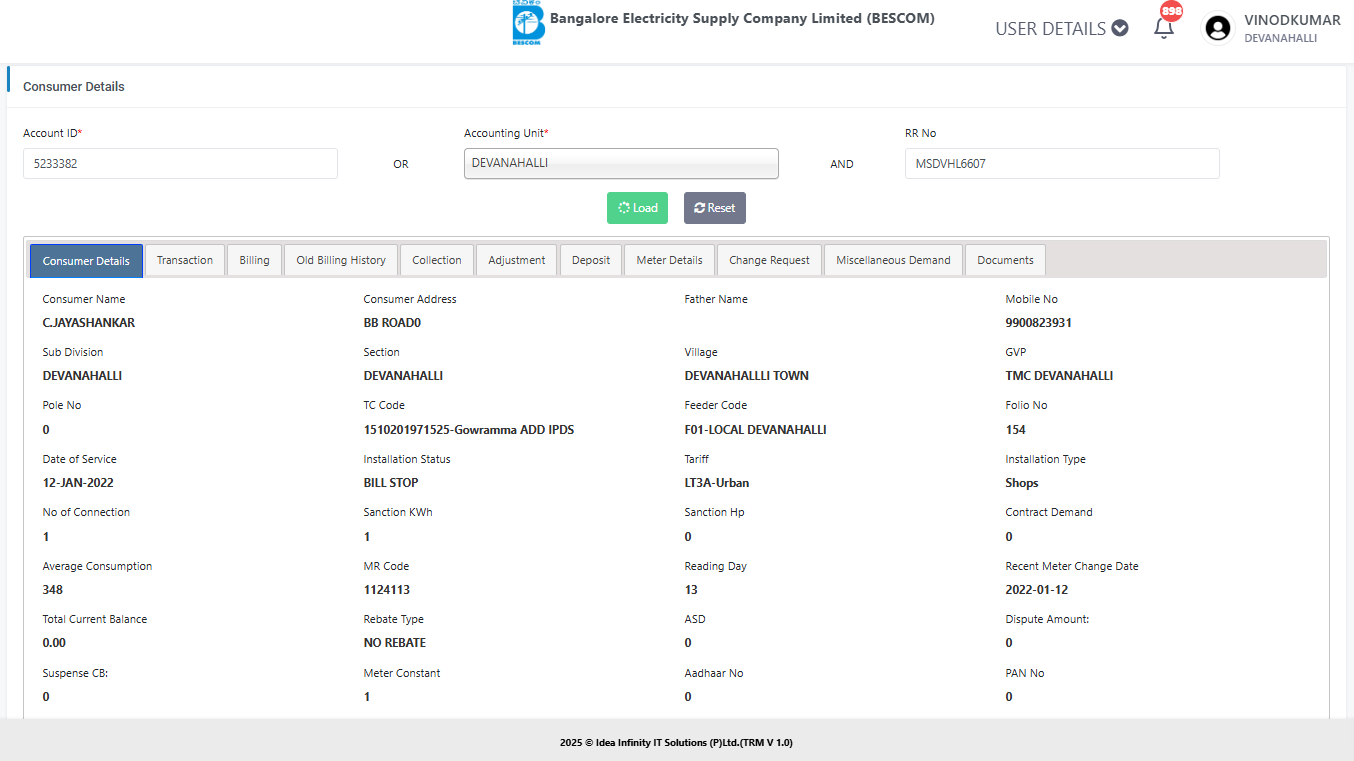Switch to the Transaction tab
Screen dimensions: 1354x761
click(185, 260)
